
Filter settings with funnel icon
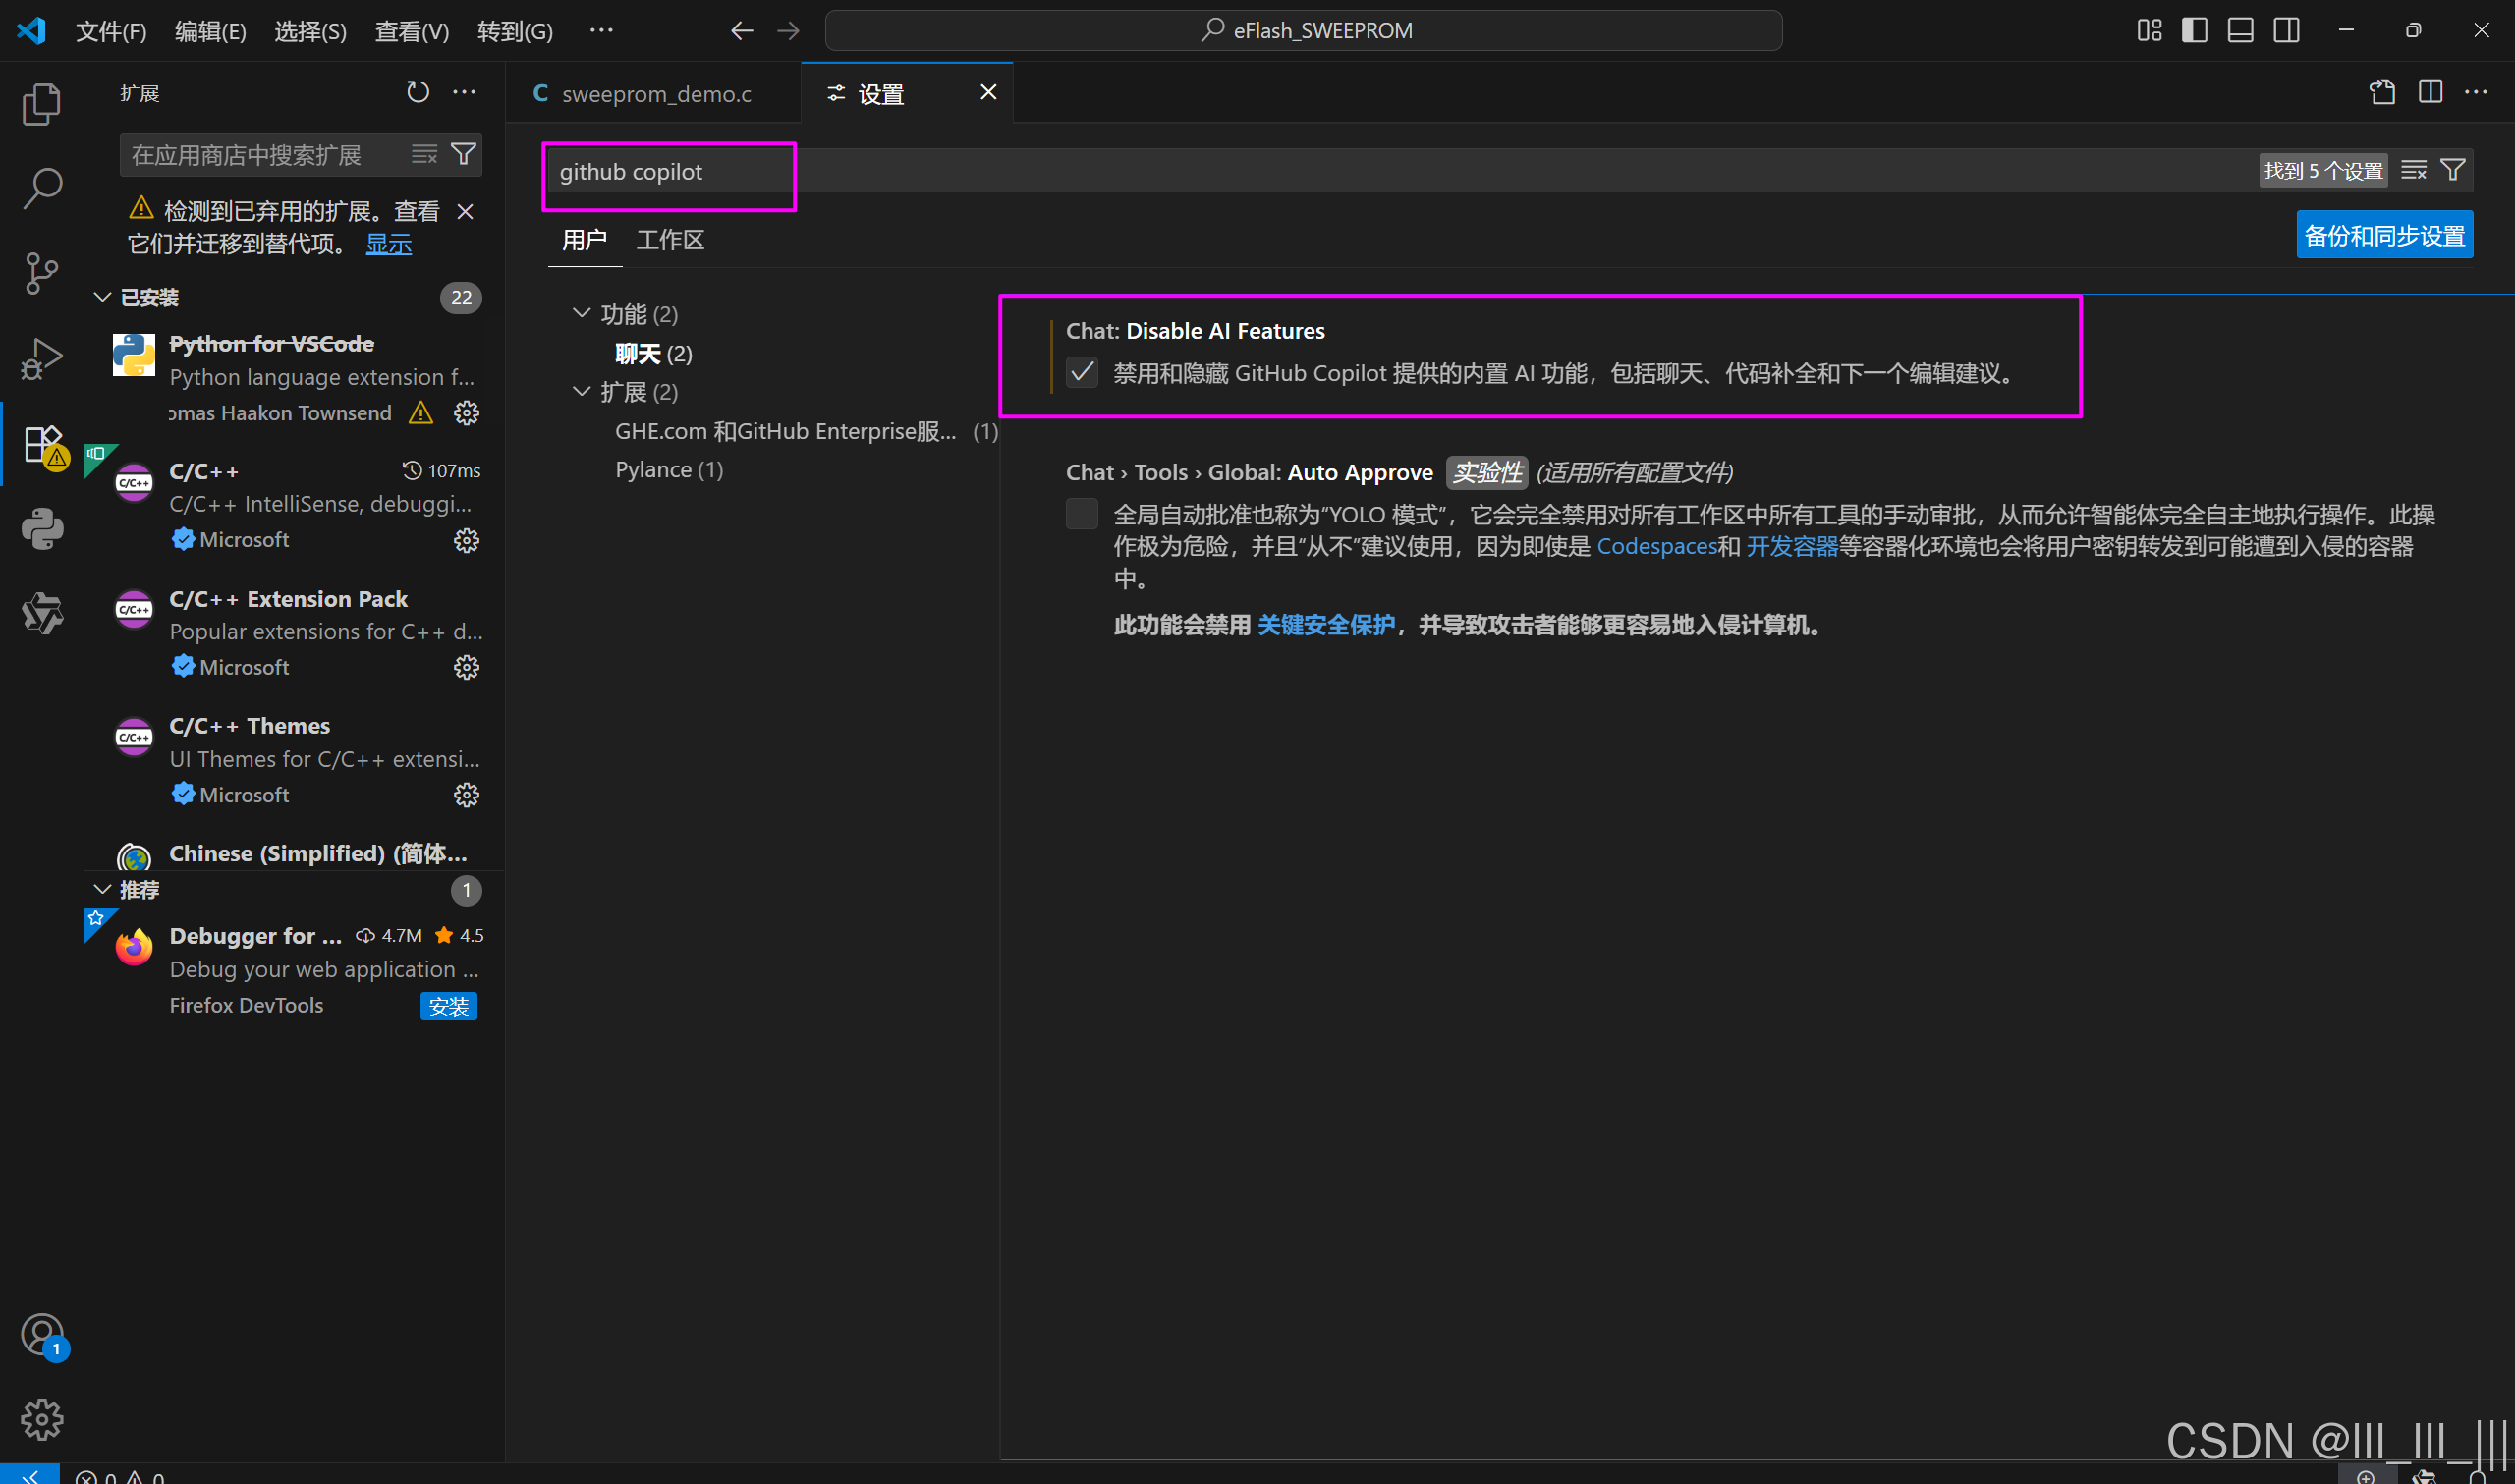point(2453,170)
